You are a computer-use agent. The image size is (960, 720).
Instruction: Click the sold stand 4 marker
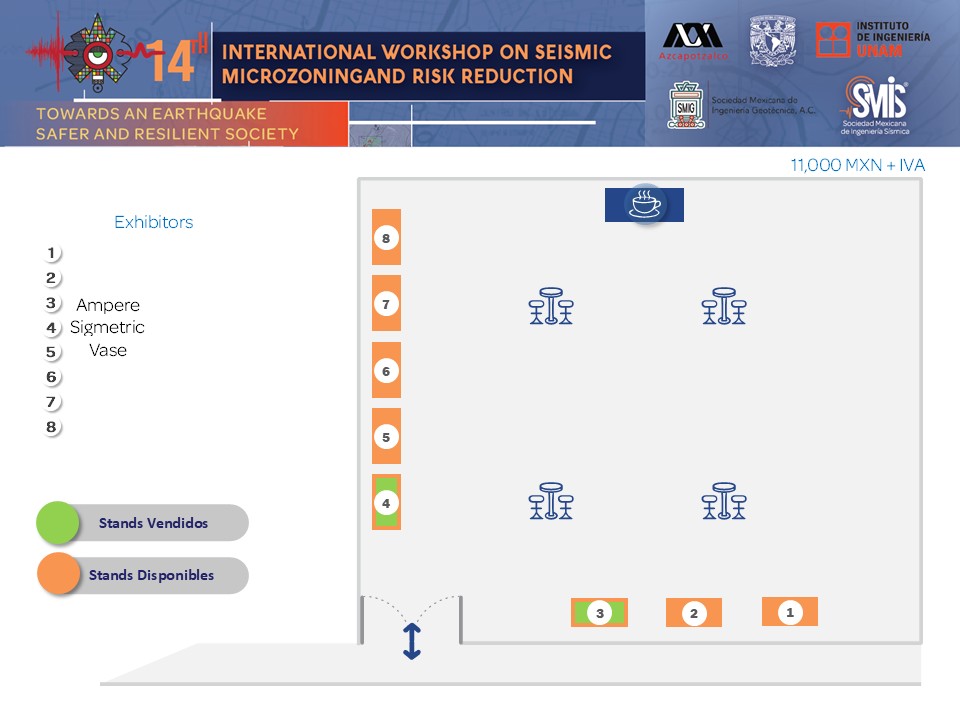(x=386, y=503)
